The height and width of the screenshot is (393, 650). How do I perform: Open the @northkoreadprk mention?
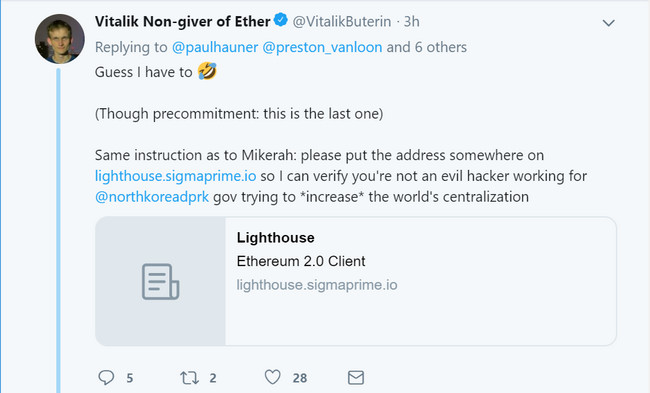point(152,196)
